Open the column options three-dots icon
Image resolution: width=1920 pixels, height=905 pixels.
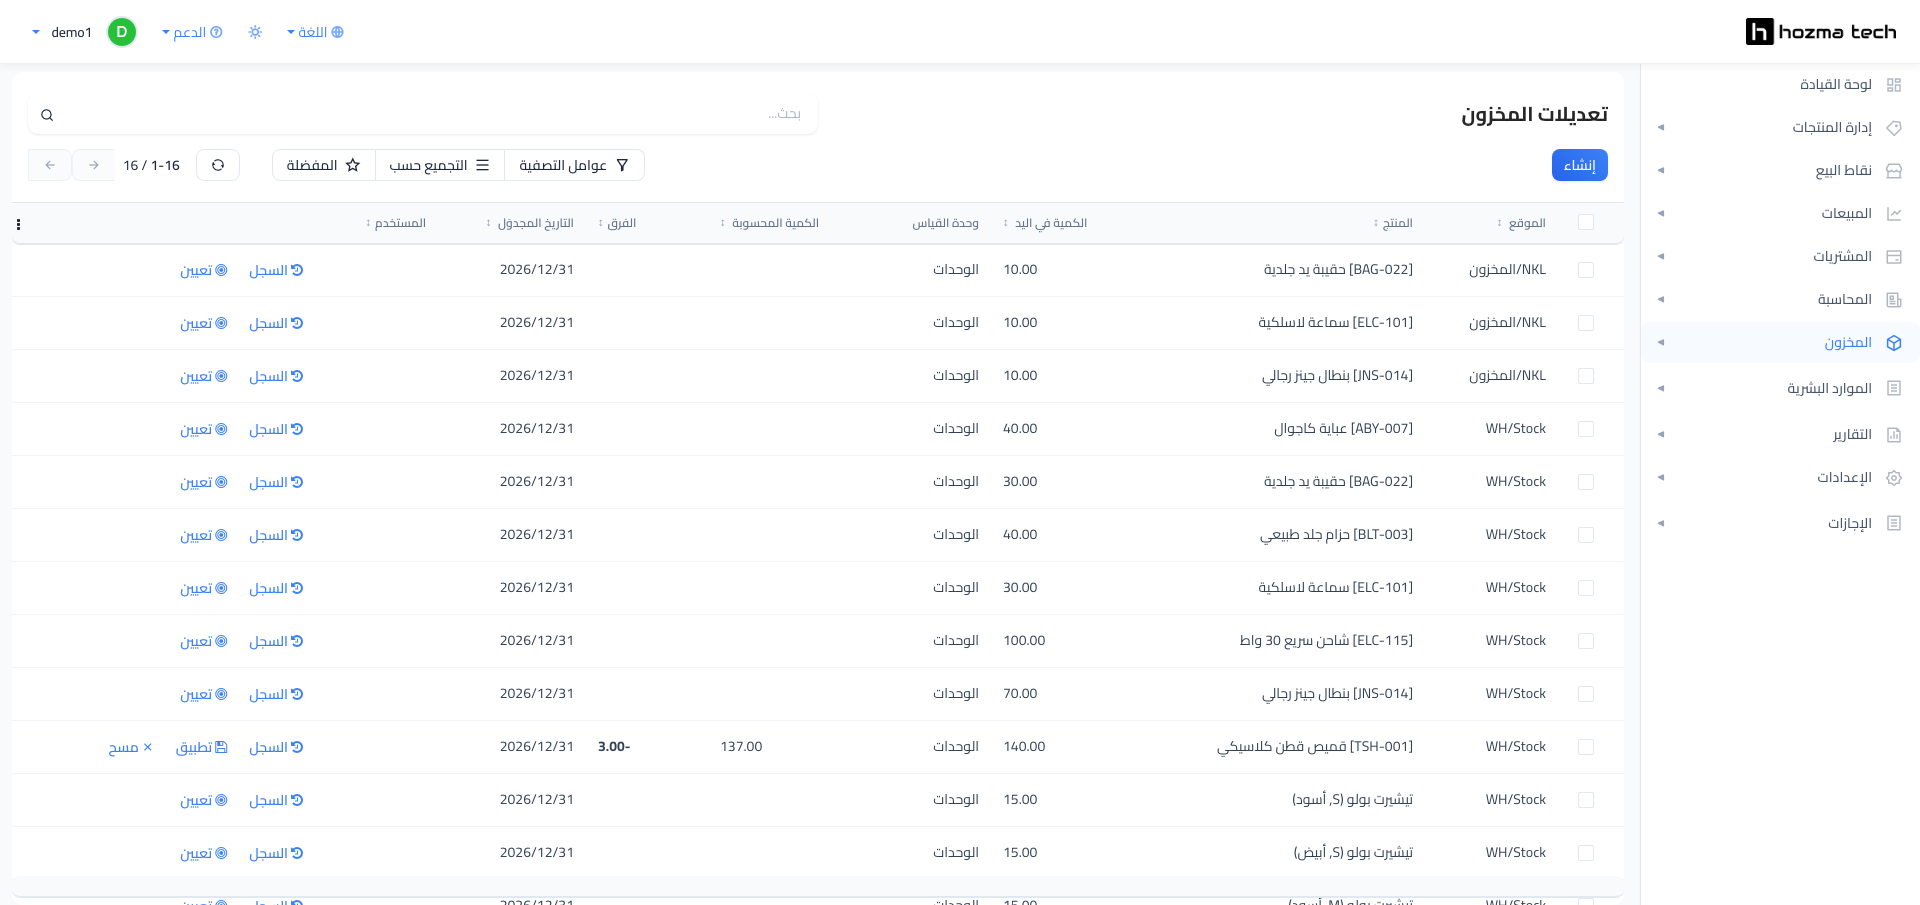click(x=18, y=224)
